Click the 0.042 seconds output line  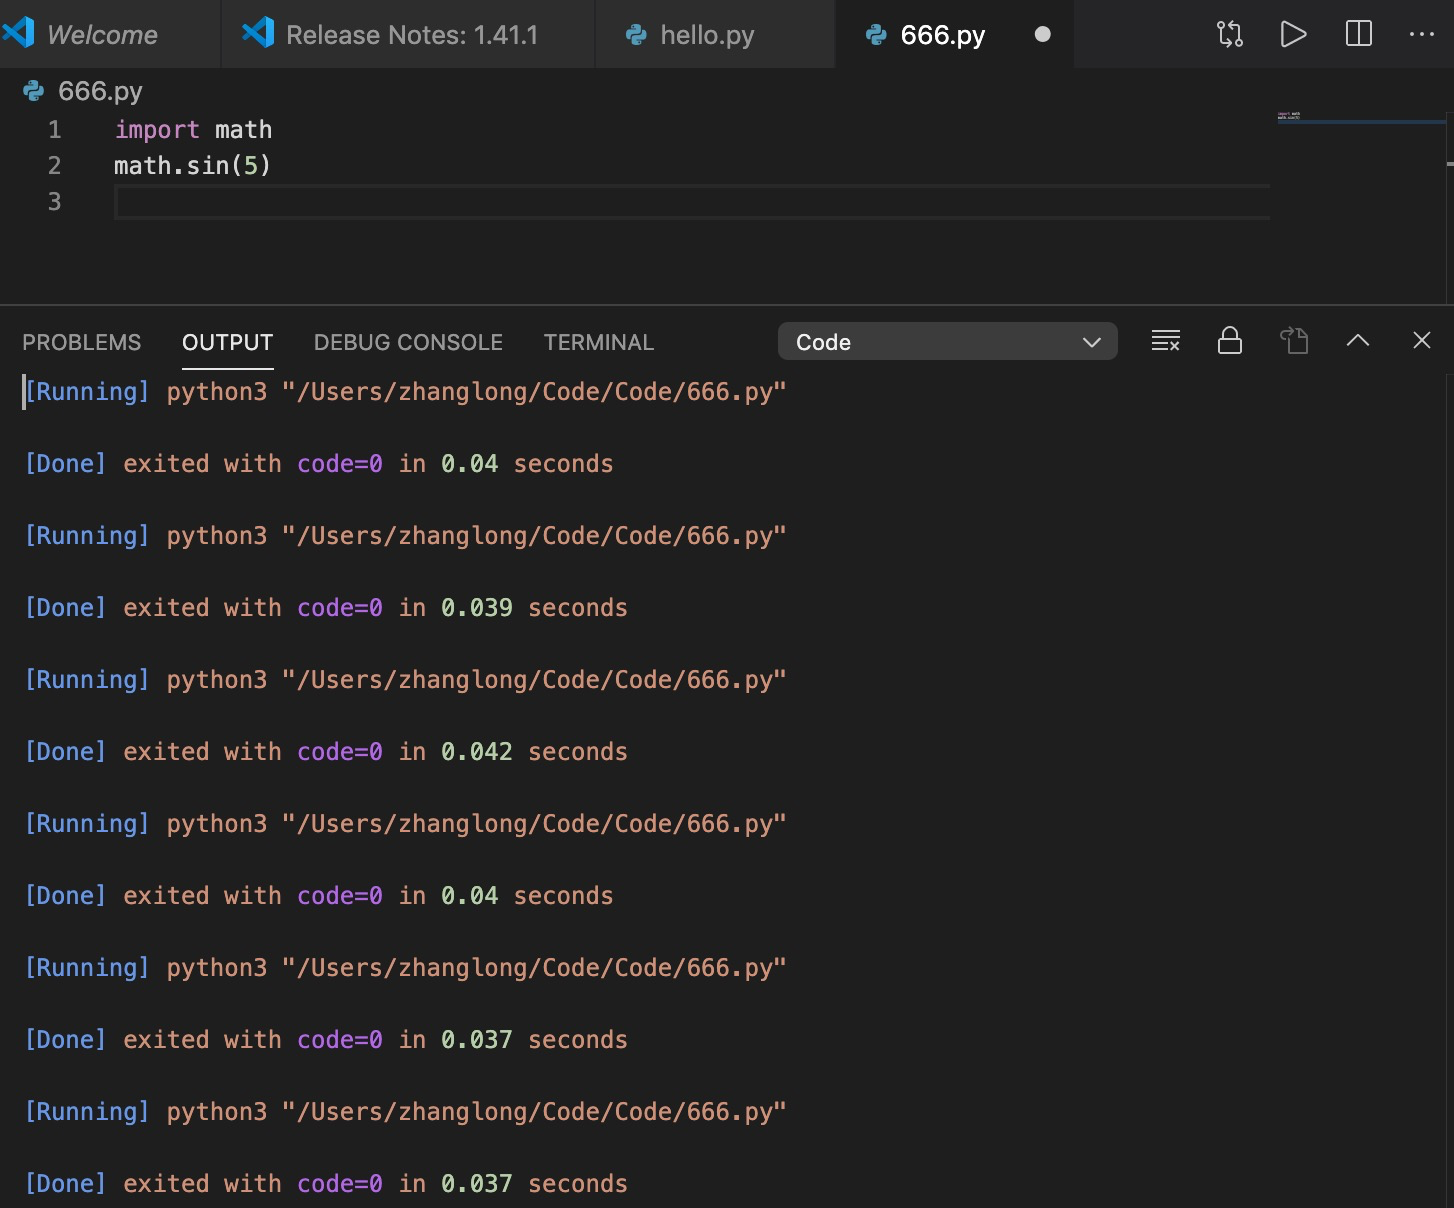326,752
